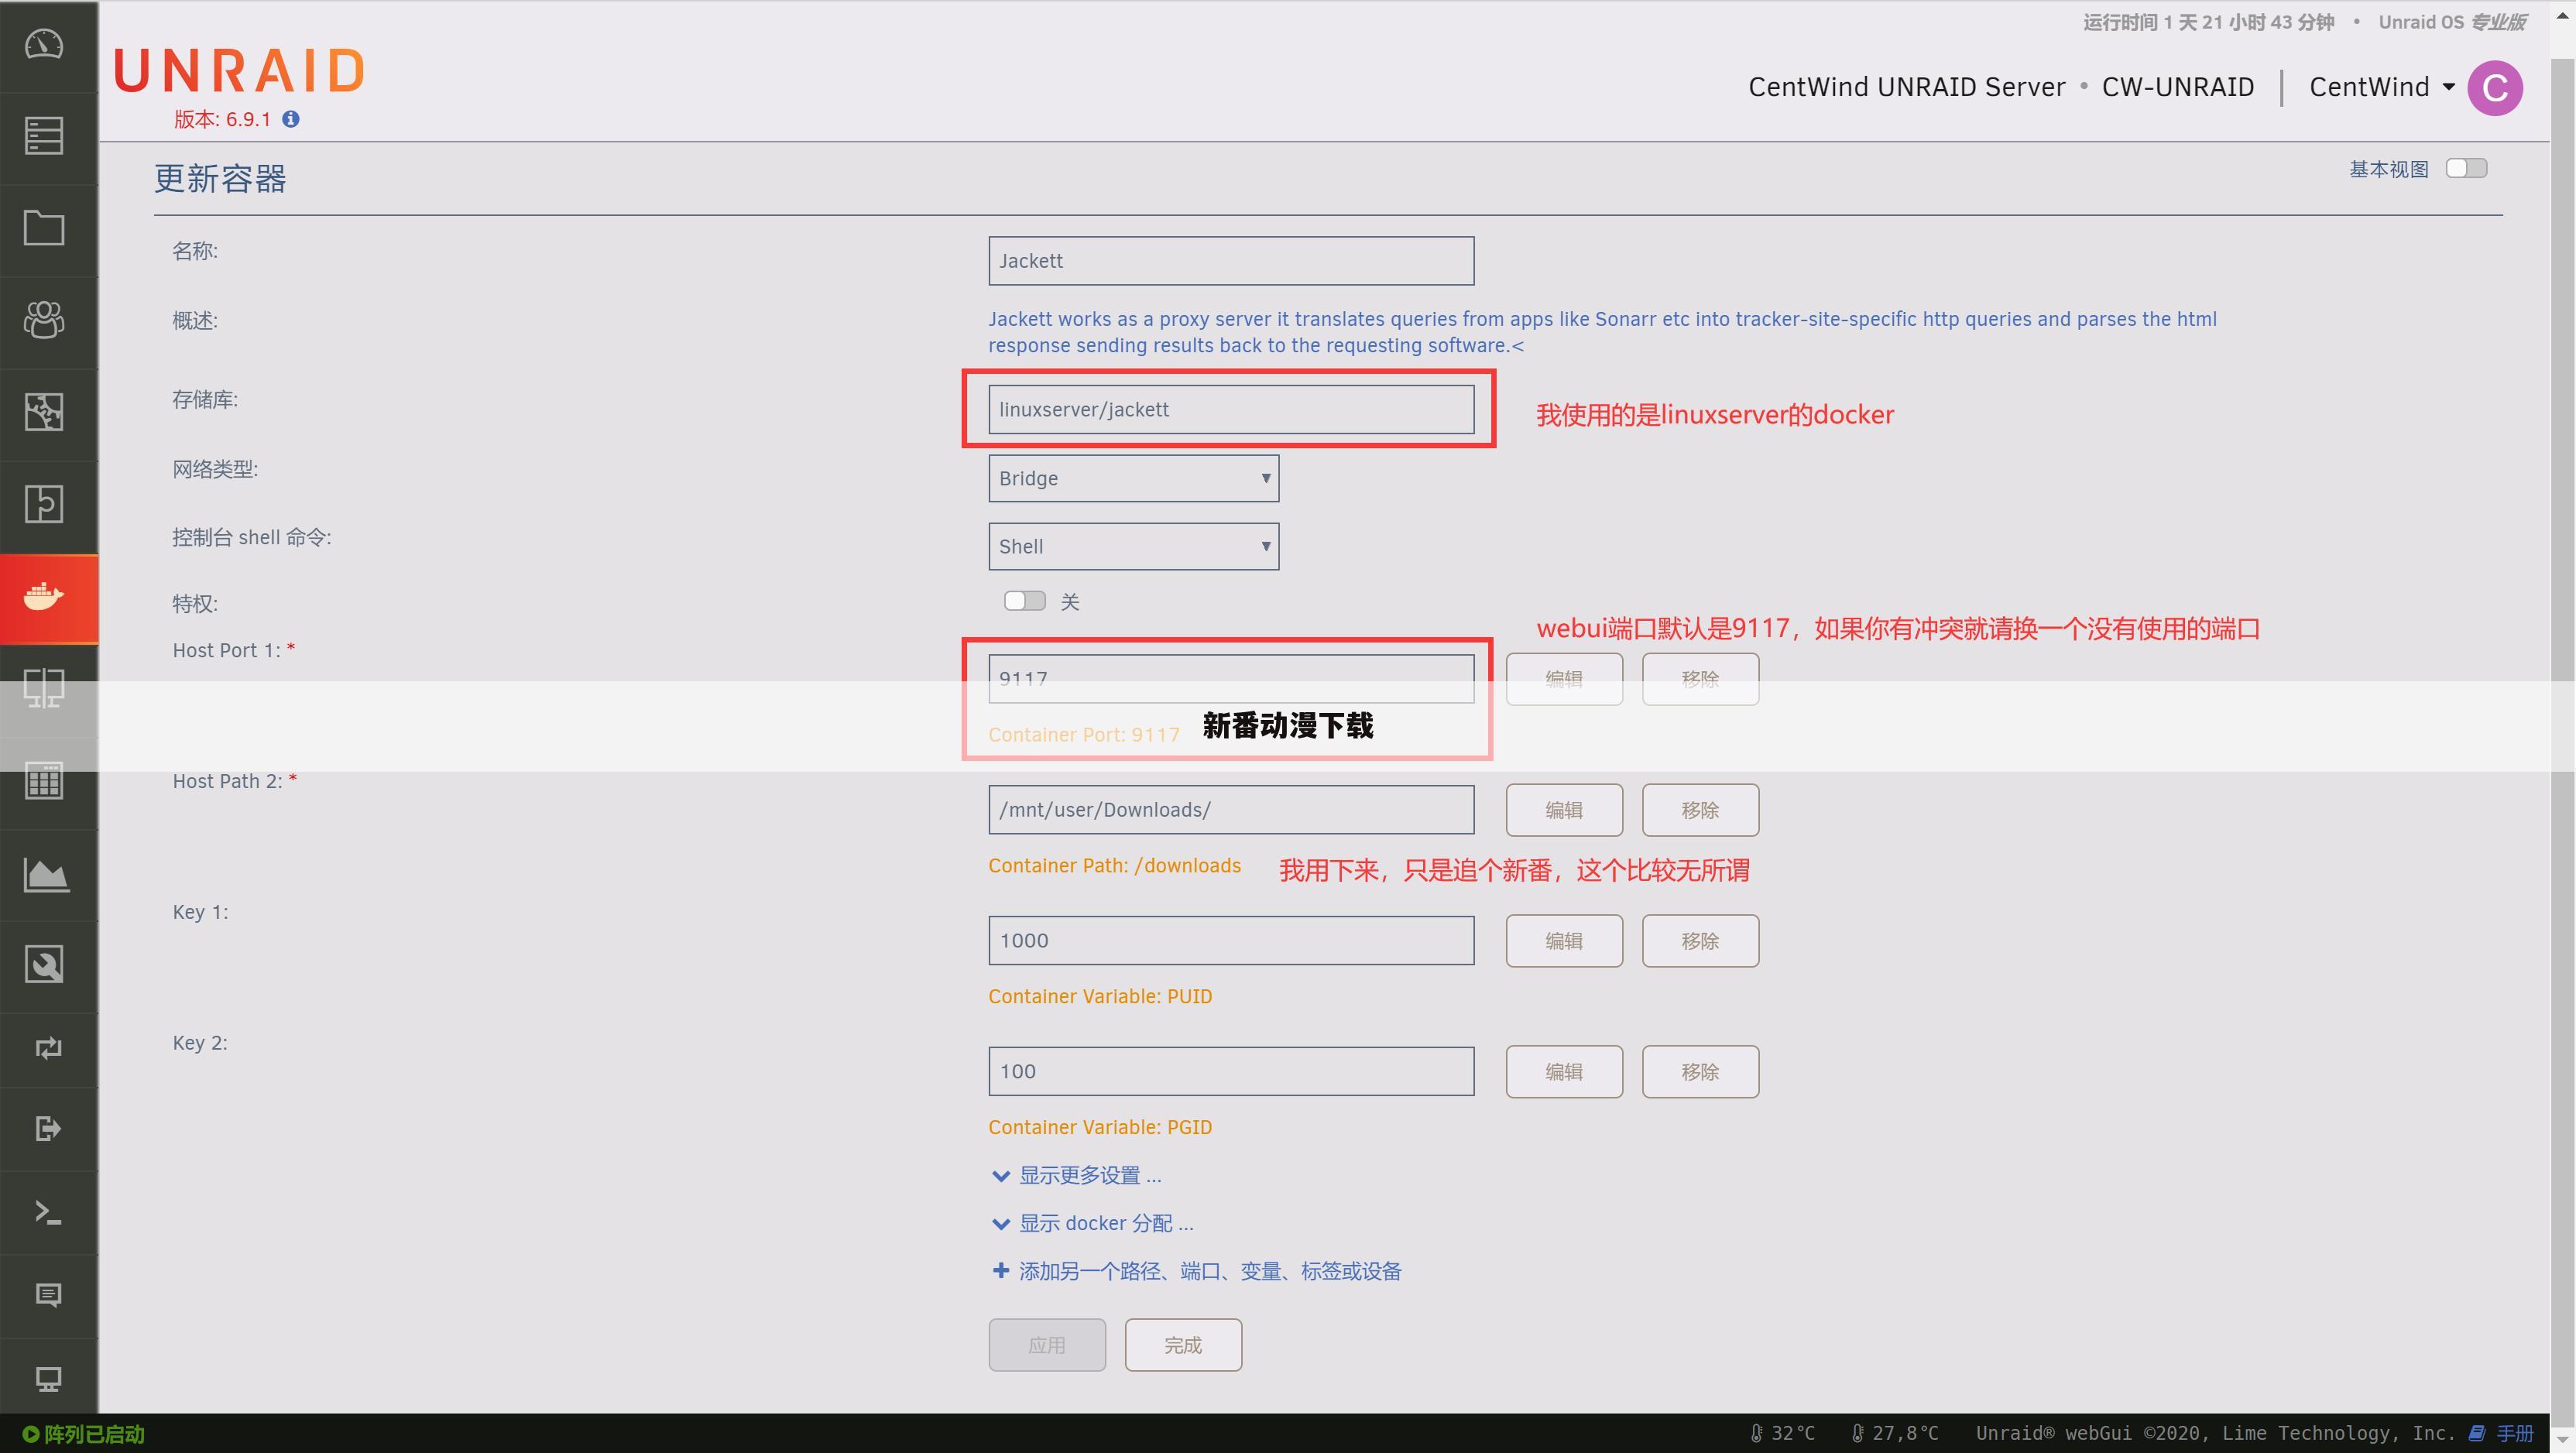This screenshot has width=2576, height=1453.
Task: Focus the Host Path 2 field /mnt/user/Downloads/
Action: (1231, 810)
